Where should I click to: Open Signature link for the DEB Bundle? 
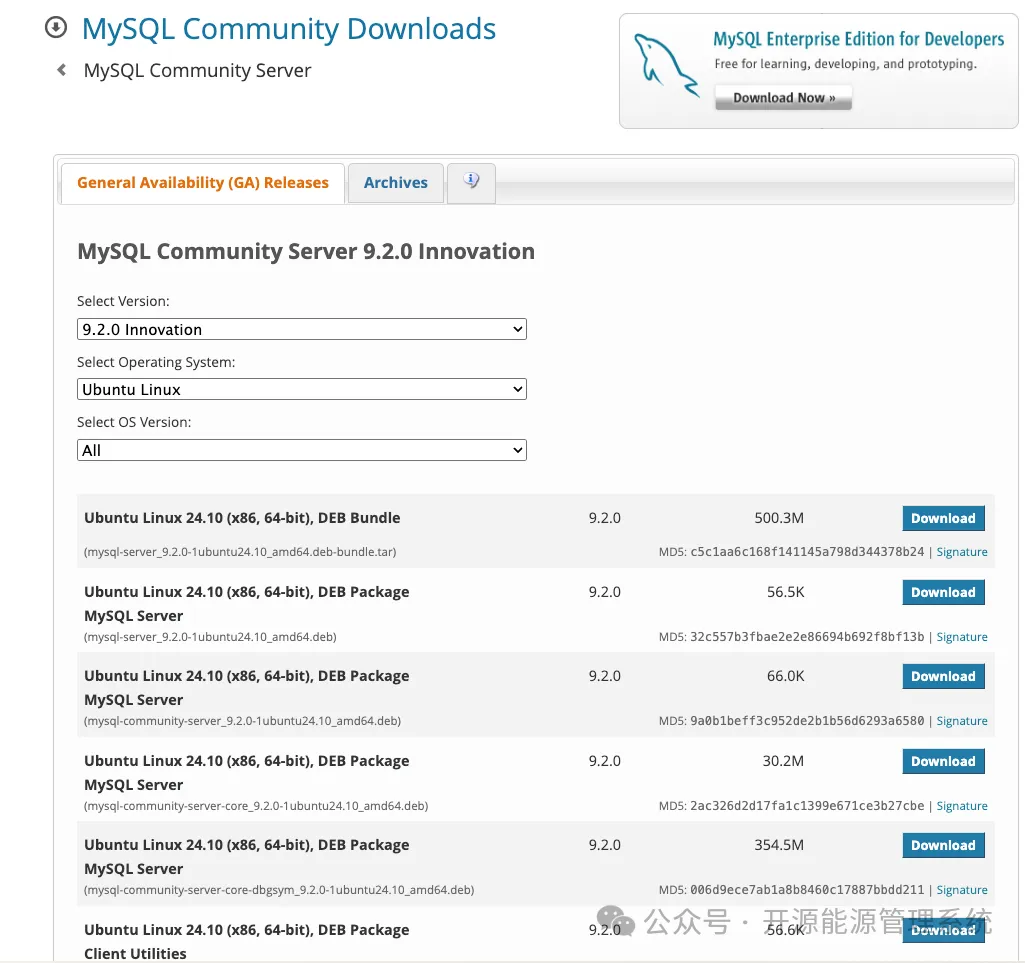click(962, 552)
